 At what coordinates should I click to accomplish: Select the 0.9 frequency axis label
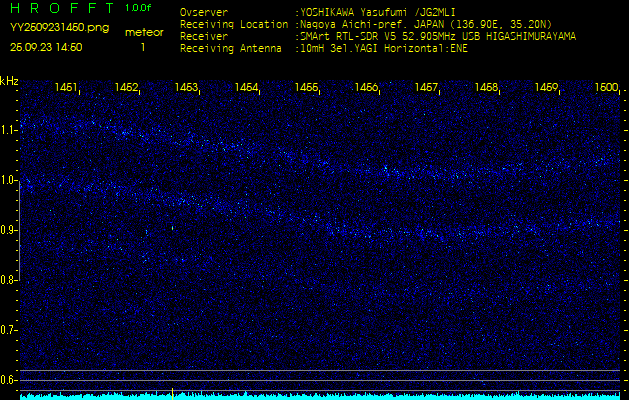pos(10,230)
